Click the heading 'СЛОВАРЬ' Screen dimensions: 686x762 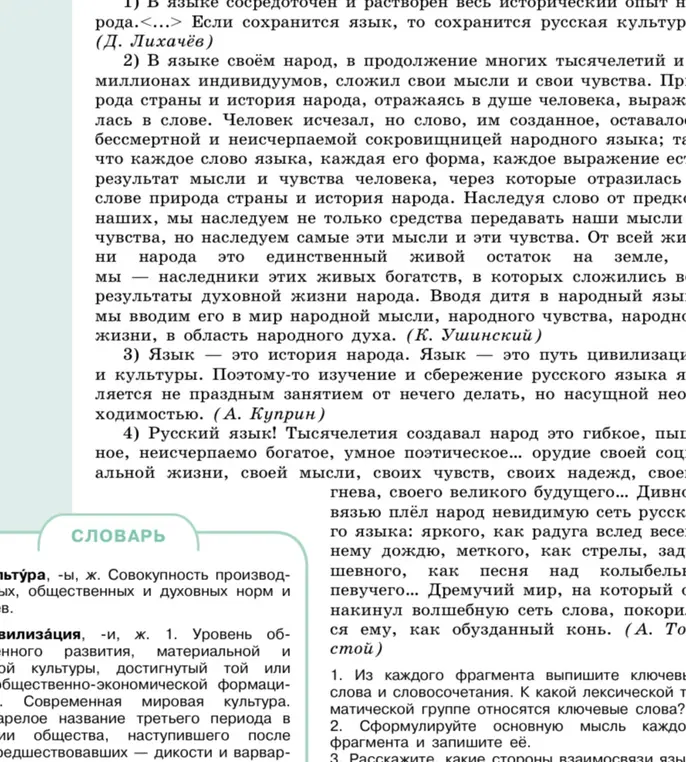click(x=119, y=536)
